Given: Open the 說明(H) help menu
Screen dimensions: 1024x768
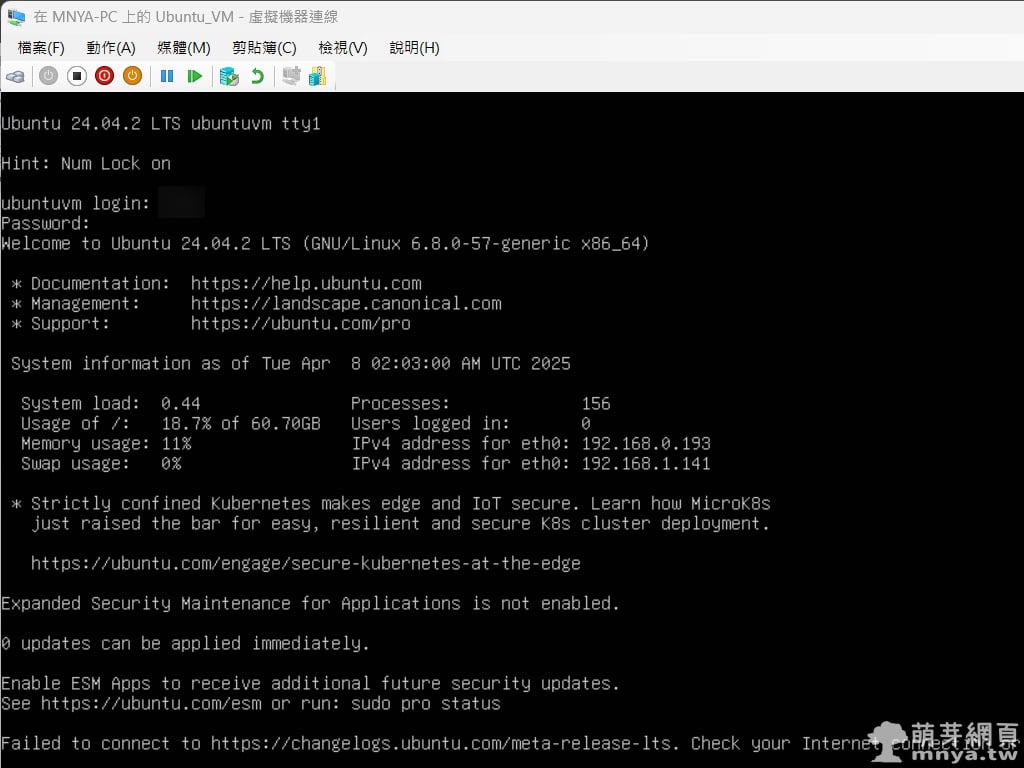Looking at the screenshot, I should 414,48.
